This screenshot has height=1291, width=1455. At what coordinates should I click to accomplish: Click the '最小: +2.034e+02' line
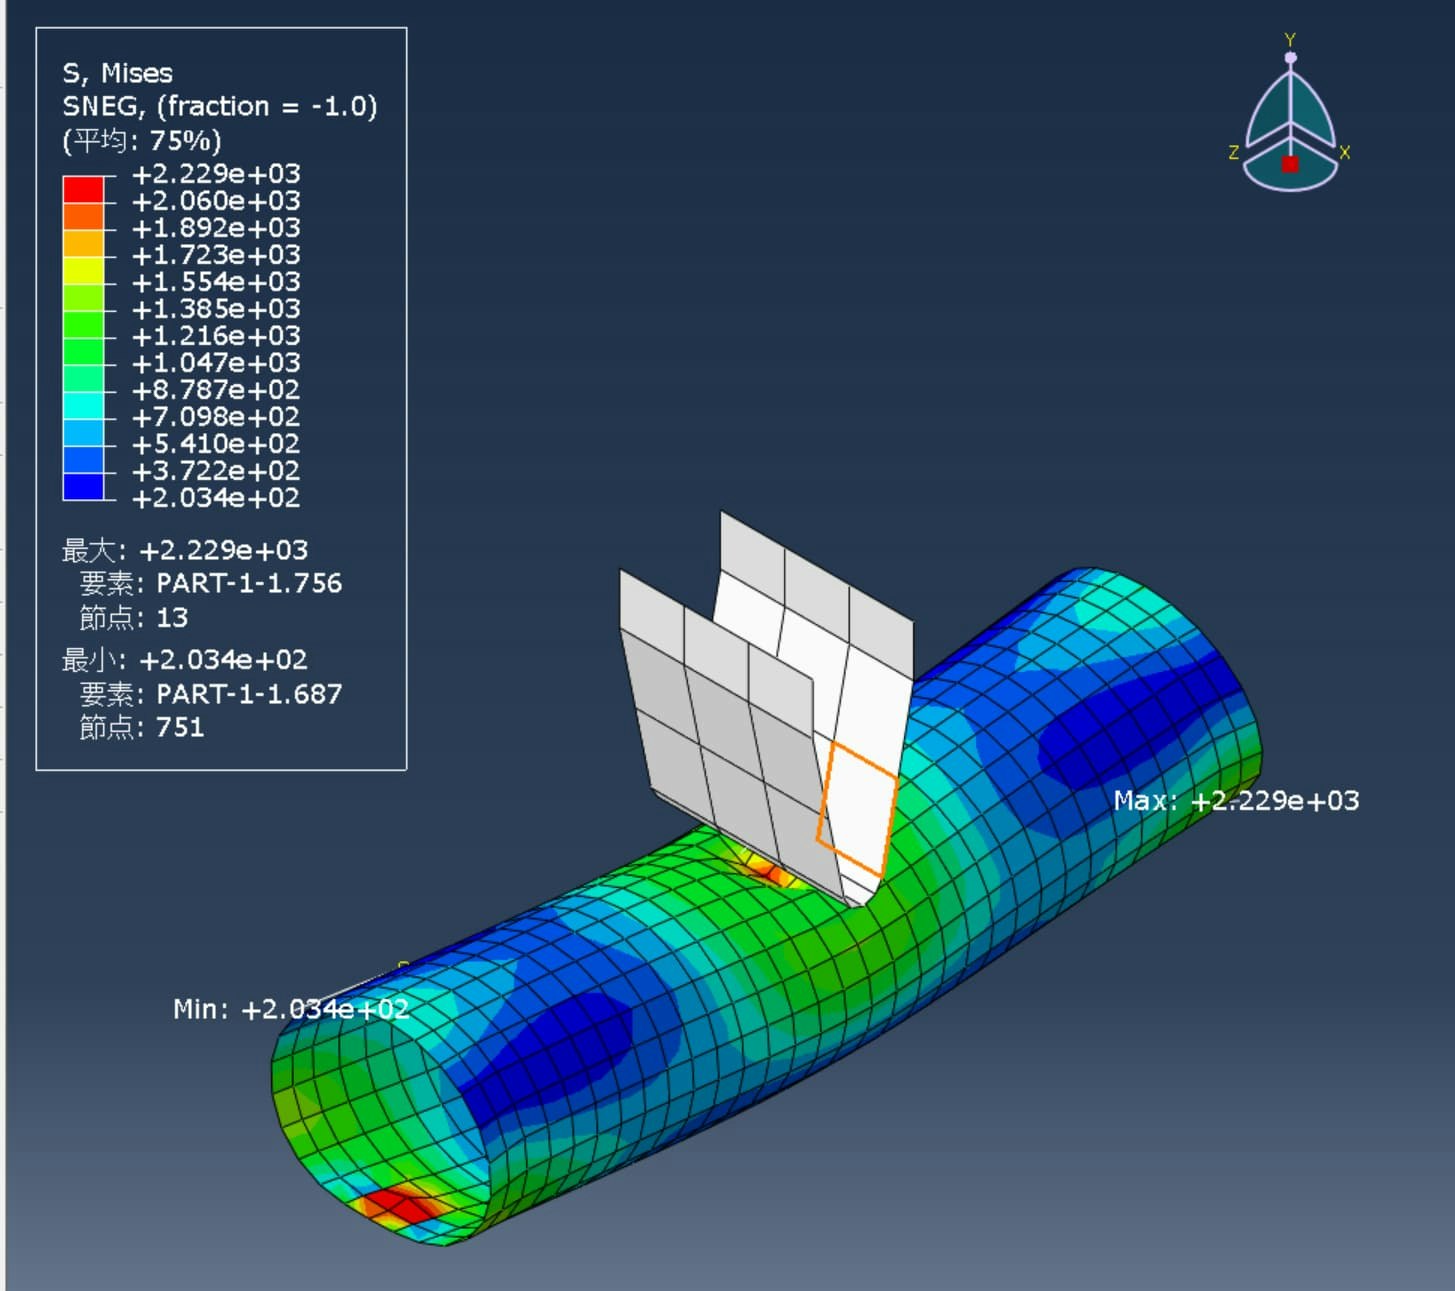(185, 660)
